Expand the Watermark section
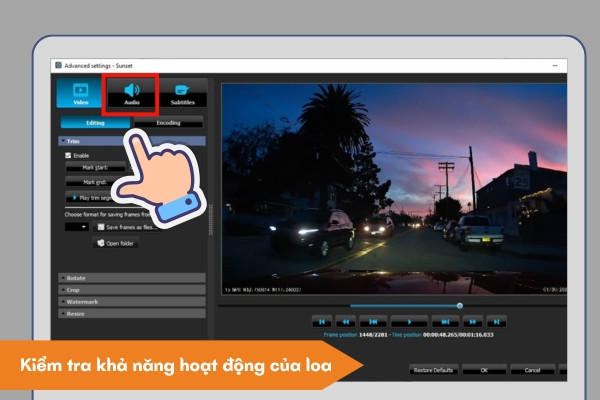This screenshot has height=400, width=600. click(x=132, y=302)
